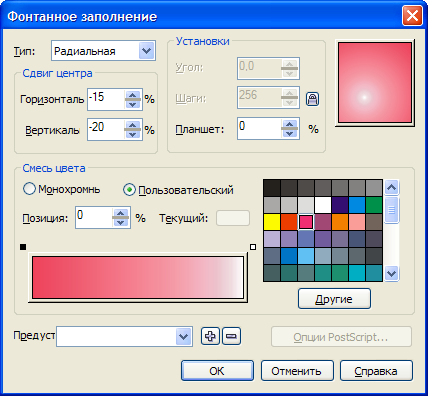Click the gradient color blend bar

(138, 277)
